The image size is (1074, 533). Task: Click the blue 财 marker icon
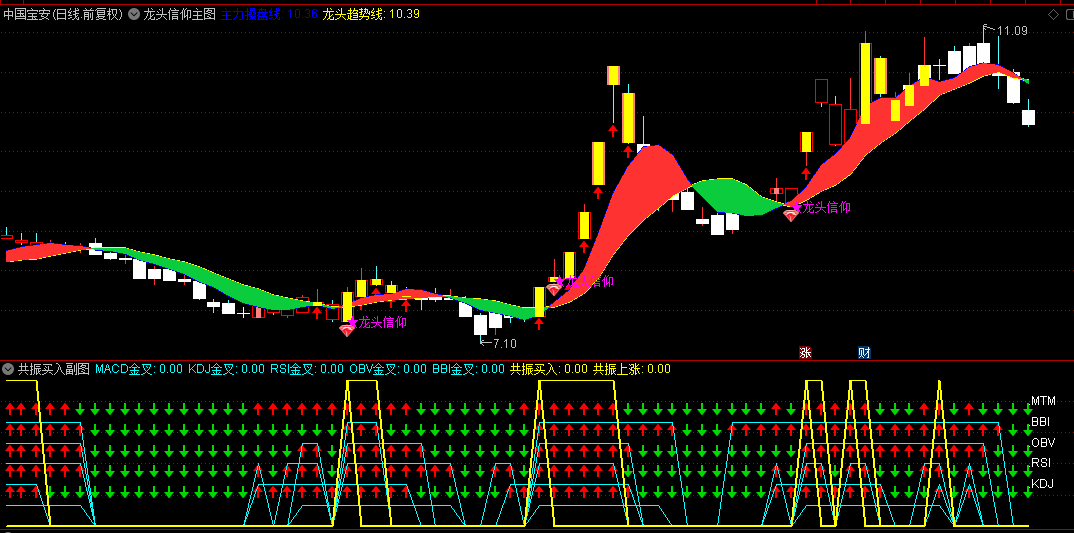coord(864,353)
